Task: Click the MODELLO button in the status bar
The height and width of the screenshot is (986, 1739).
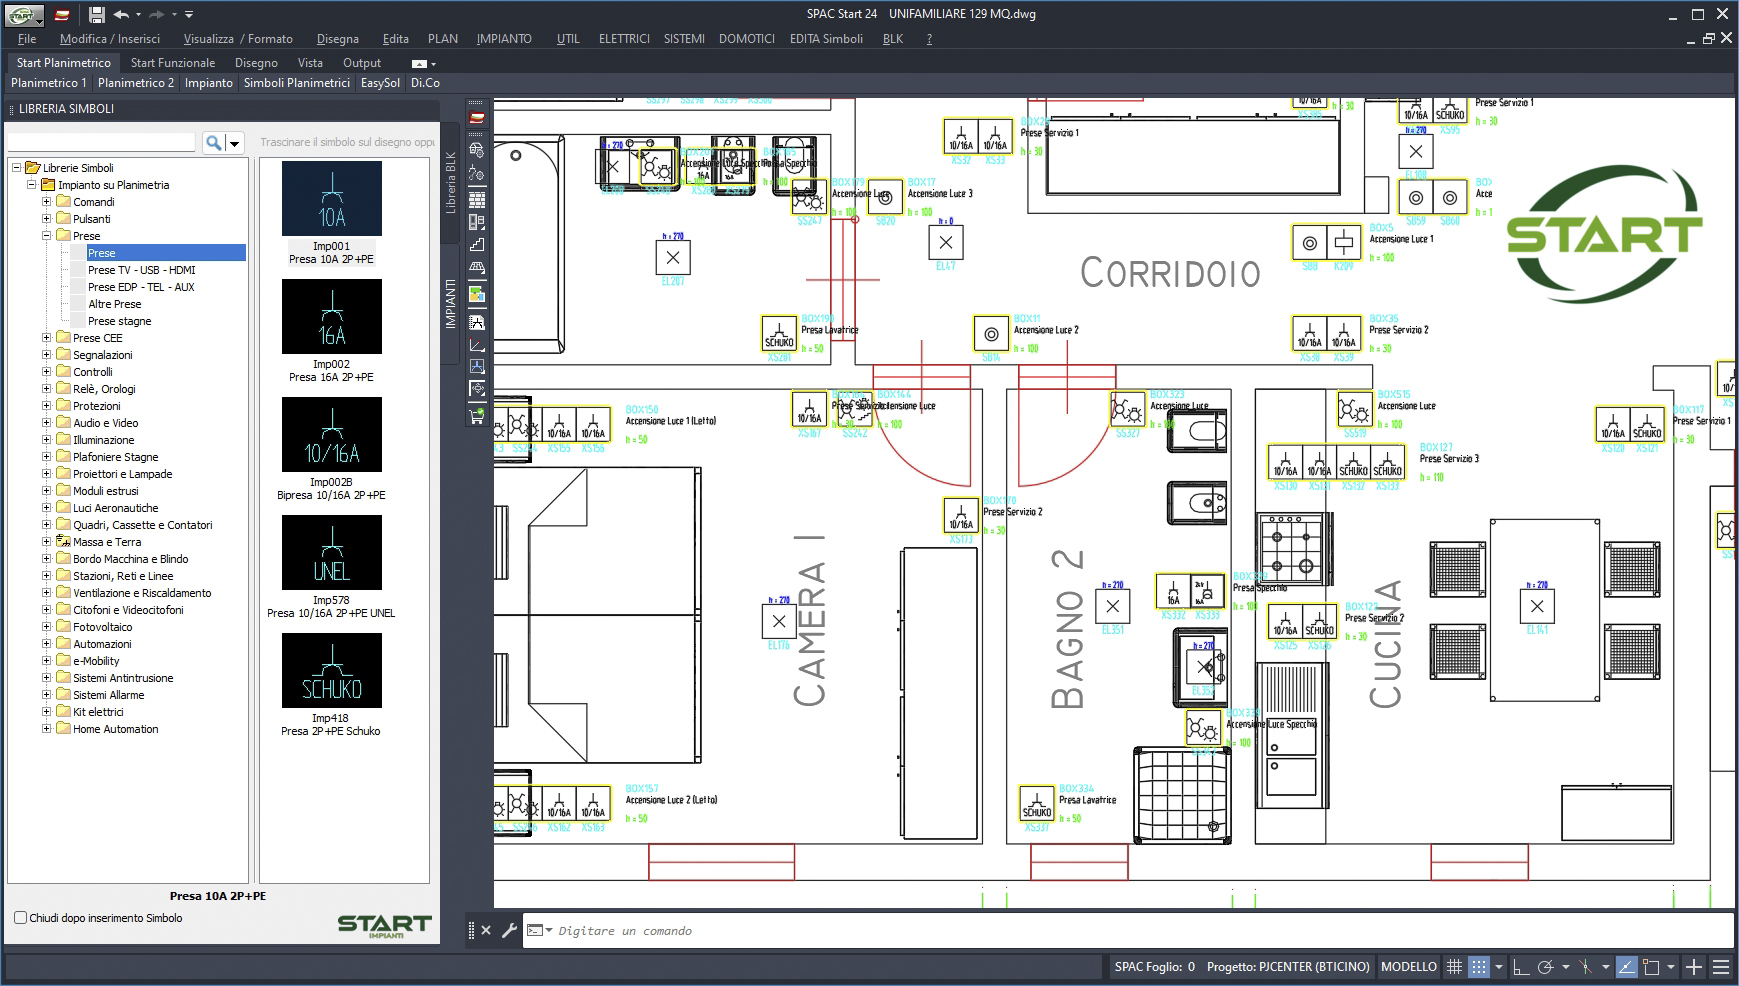Action: (1409, 967)
